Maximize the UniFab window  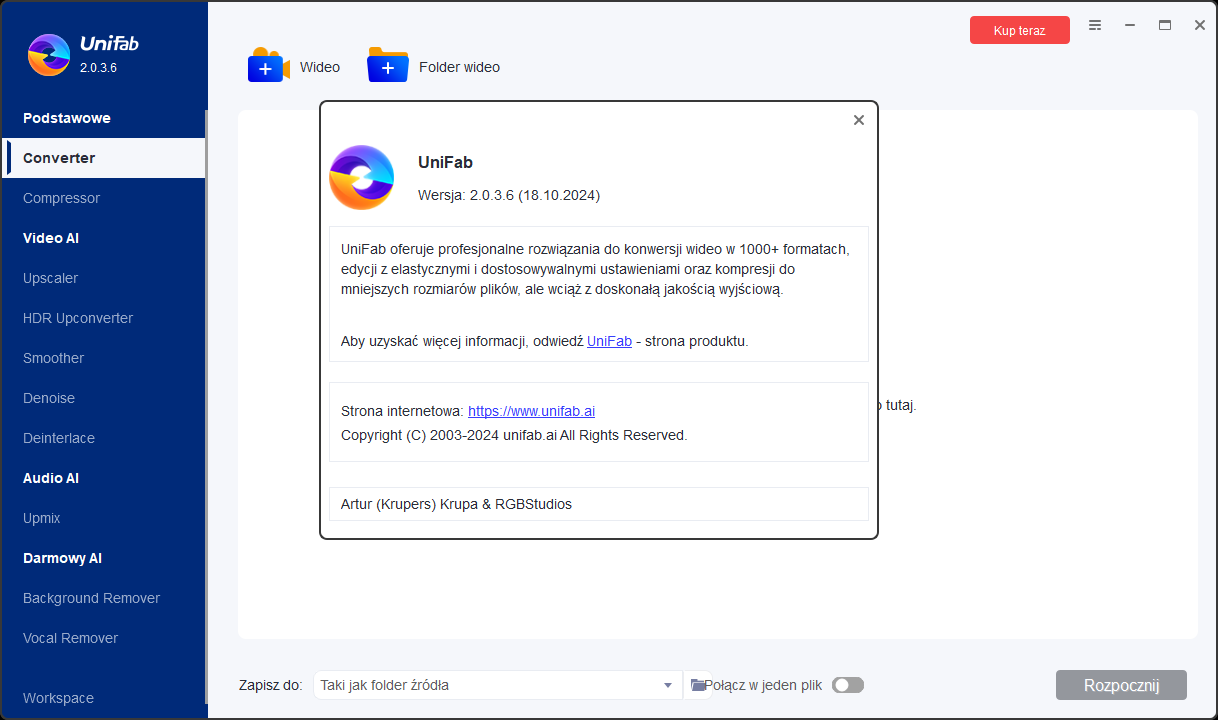point(1165,25)
